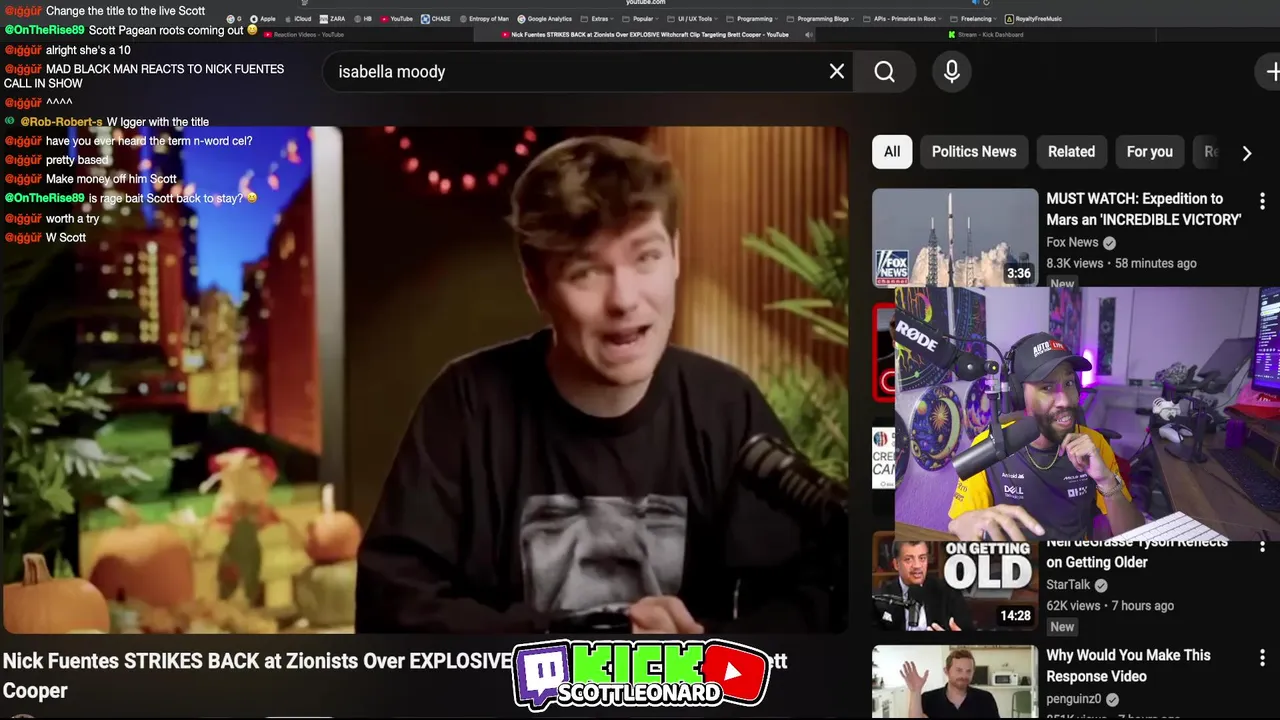Expand the Popular bookmarks folder
This screenshot has height=720, width=1280.
point(641,19)
